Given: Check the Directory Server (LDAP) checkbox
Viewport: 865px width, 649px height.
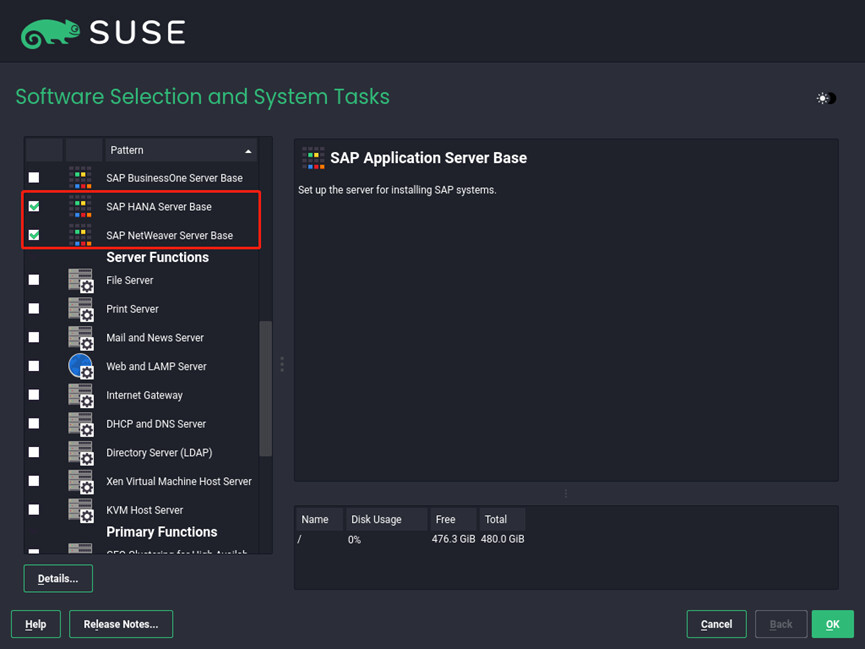Looking at the screenshot, I should tap(34, 452).
